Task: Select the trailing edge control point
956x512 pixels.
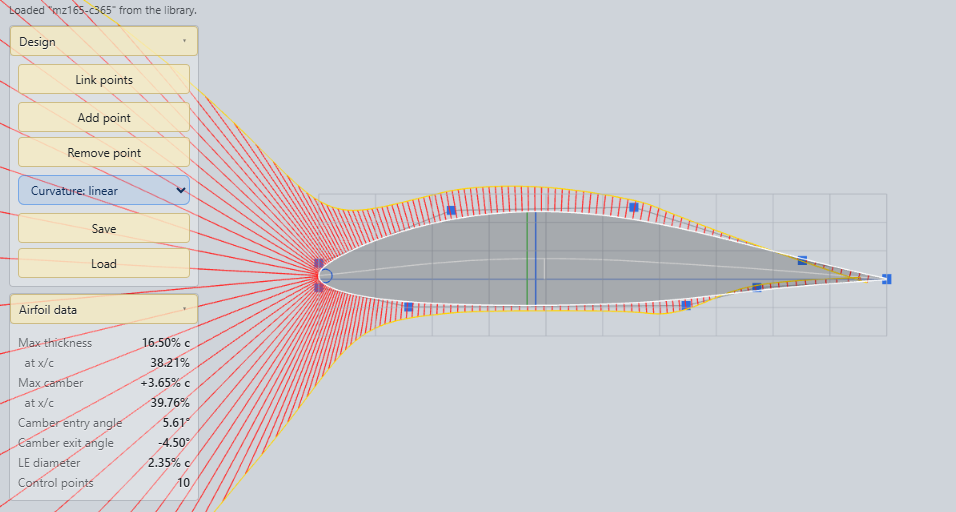Action: click(886, 279)
